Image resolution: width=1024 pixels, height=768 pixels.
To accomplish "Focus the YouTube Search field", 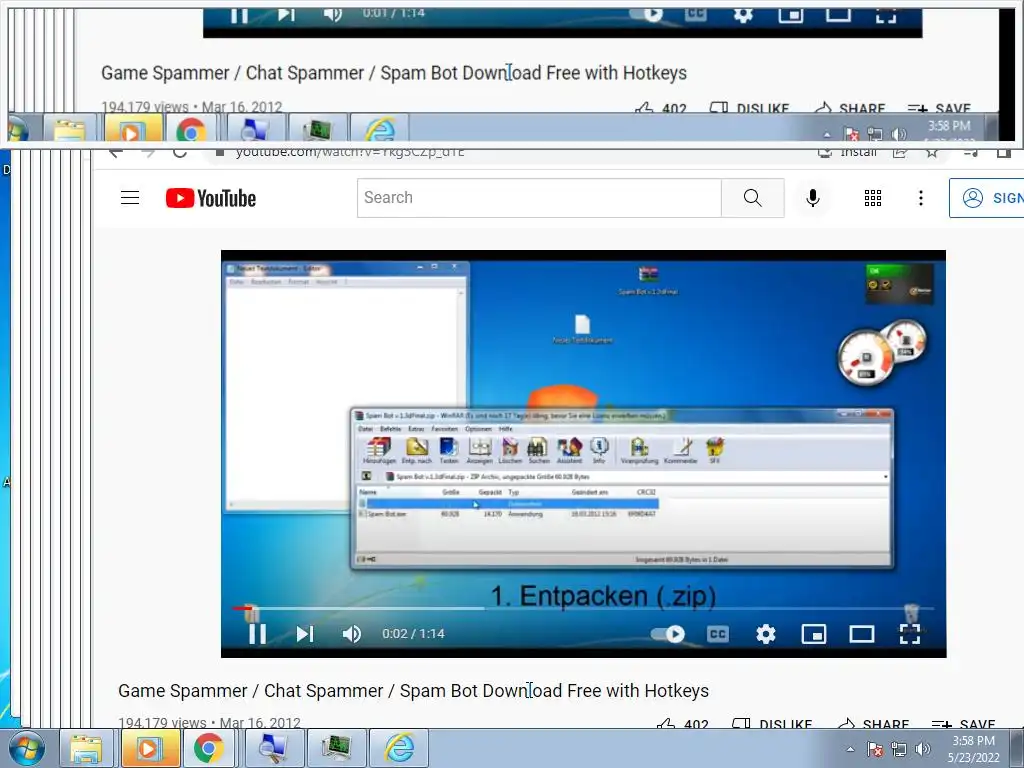I will 539,198.
